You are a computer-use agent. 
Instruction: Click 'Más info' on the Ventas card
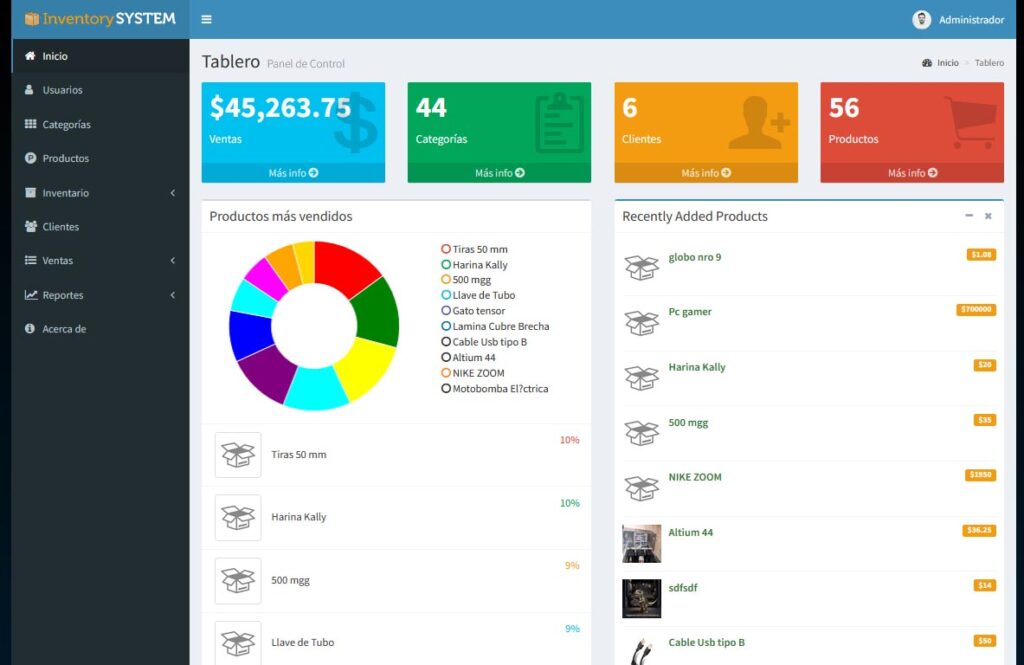292,172
